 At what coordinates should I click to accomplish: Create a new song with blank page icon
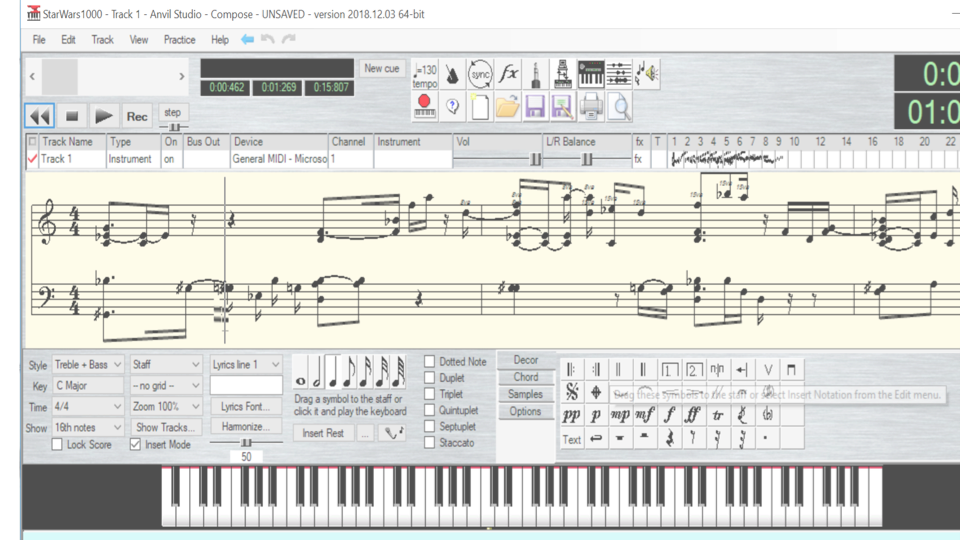click(x=480, y=107)
